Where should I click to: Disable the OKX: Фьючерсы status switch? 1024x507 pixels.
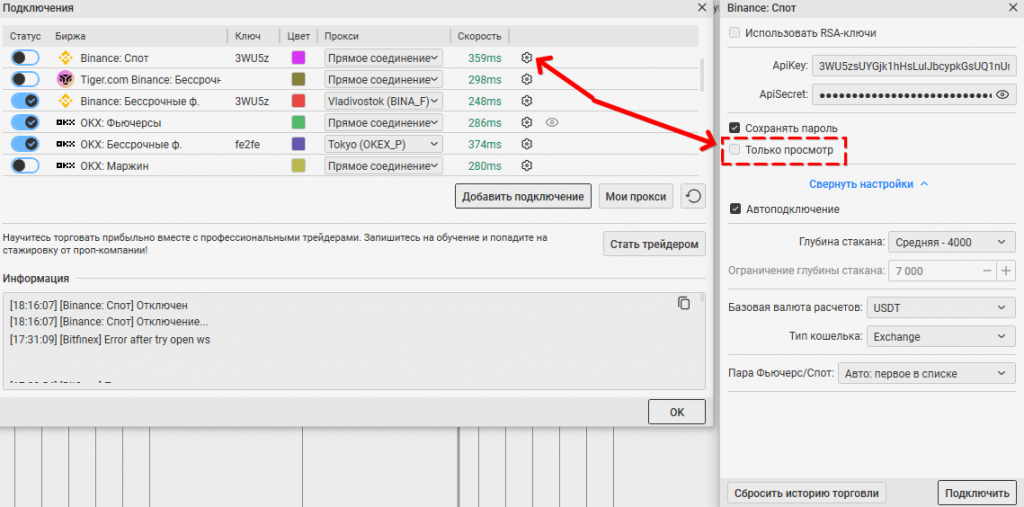(x=25, y=122)
